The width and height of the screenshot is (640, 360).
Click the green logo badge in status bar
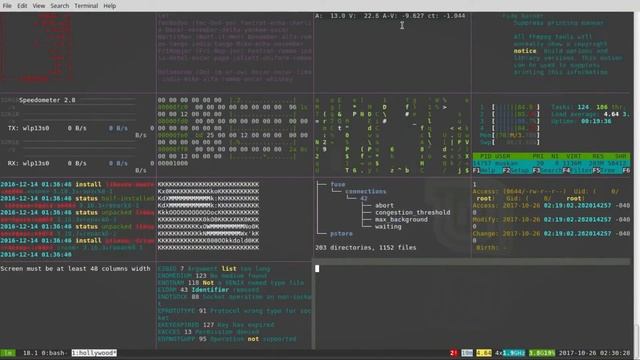(x=8, y=353)
